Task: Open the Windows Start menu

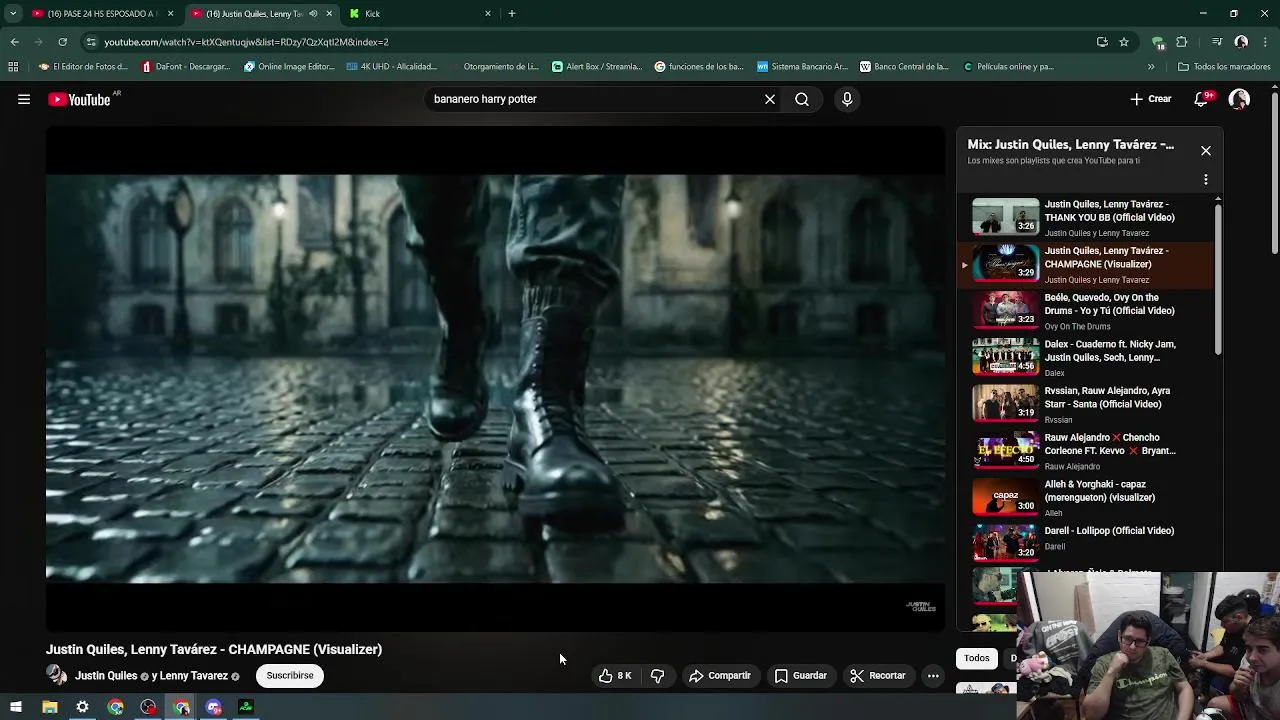Action: tap(16, 707)
